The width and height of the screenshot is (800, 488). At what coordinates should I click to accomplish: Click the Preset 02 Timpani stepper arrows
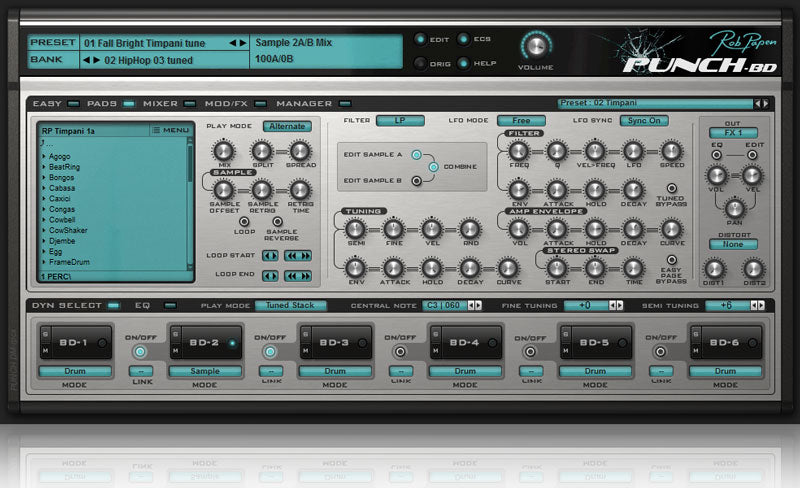761,104
